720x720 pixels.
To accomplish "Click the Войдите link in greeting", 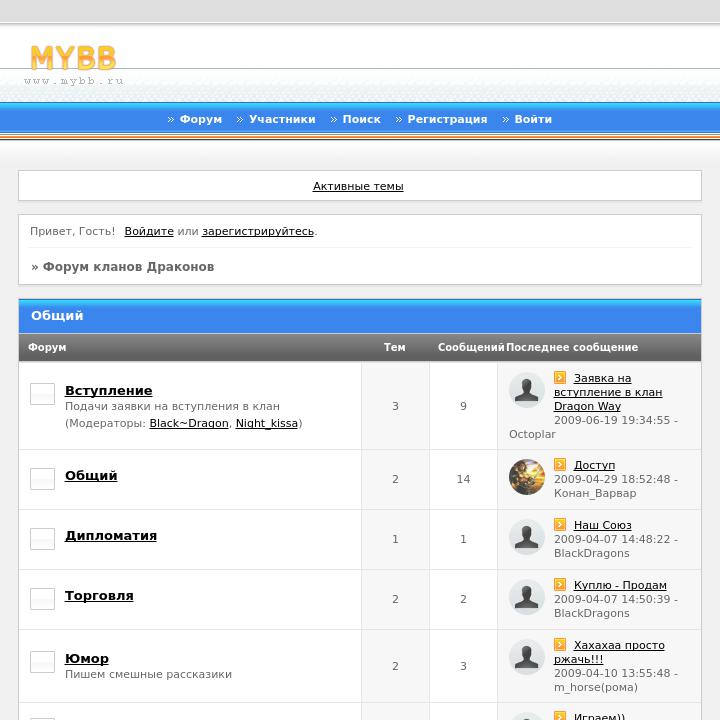I will 149,231.
